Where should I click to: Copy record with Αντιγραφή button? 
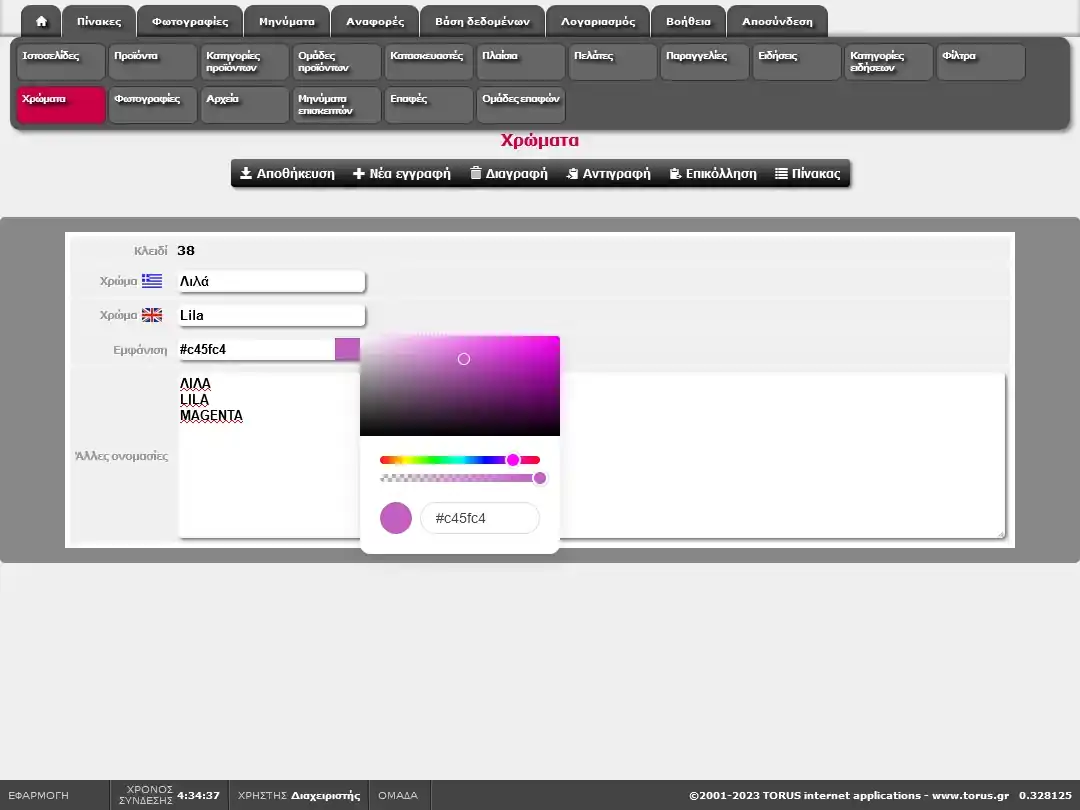pyautogui.click(x=608, y=173)
